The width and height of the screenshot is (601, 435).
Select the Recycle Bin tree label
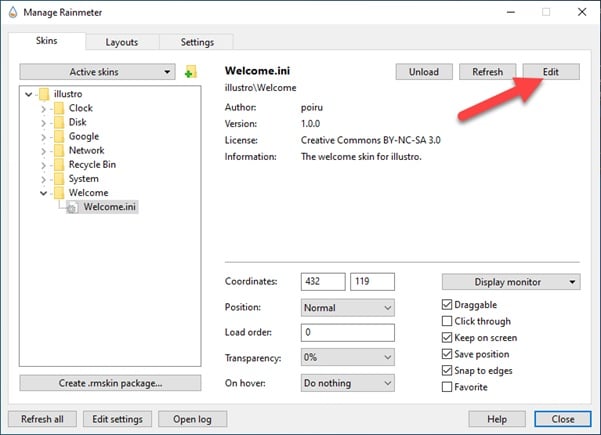click(x=92, y=164)
